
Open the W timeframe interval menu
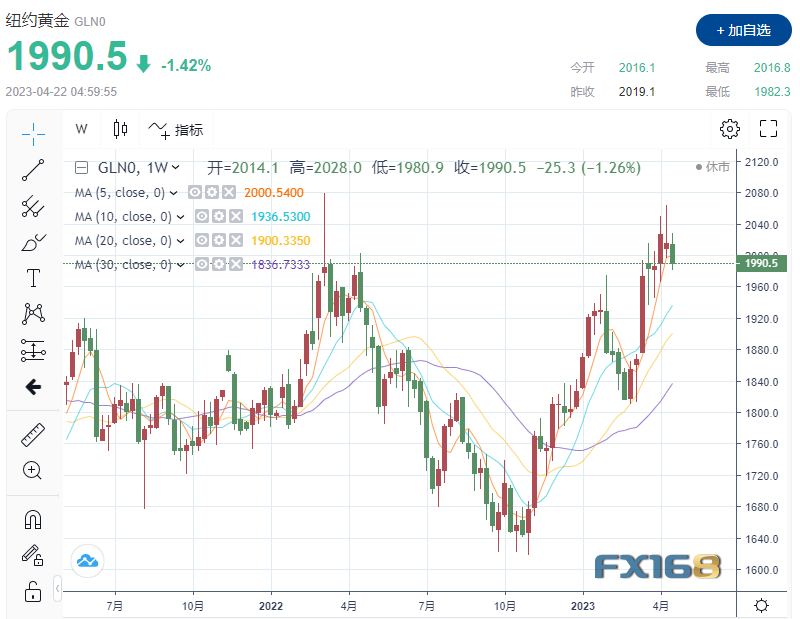click(x=82, y=129)
